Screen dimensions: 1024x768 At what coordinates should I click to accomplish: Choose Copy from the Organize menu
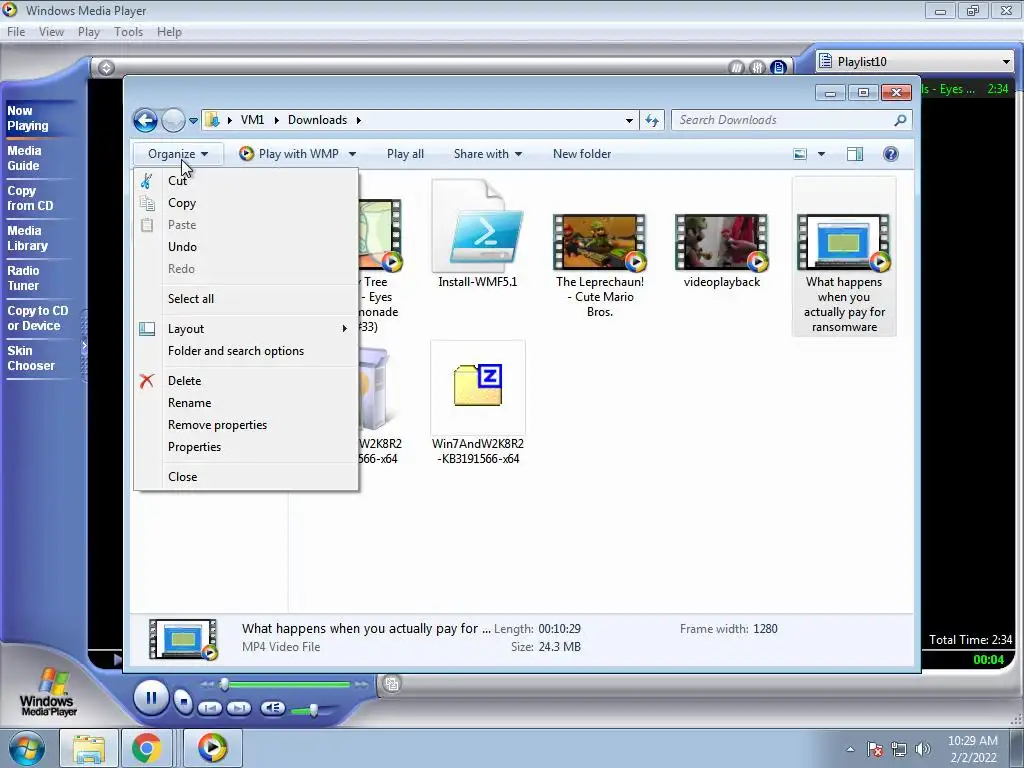tap(246, 203)
